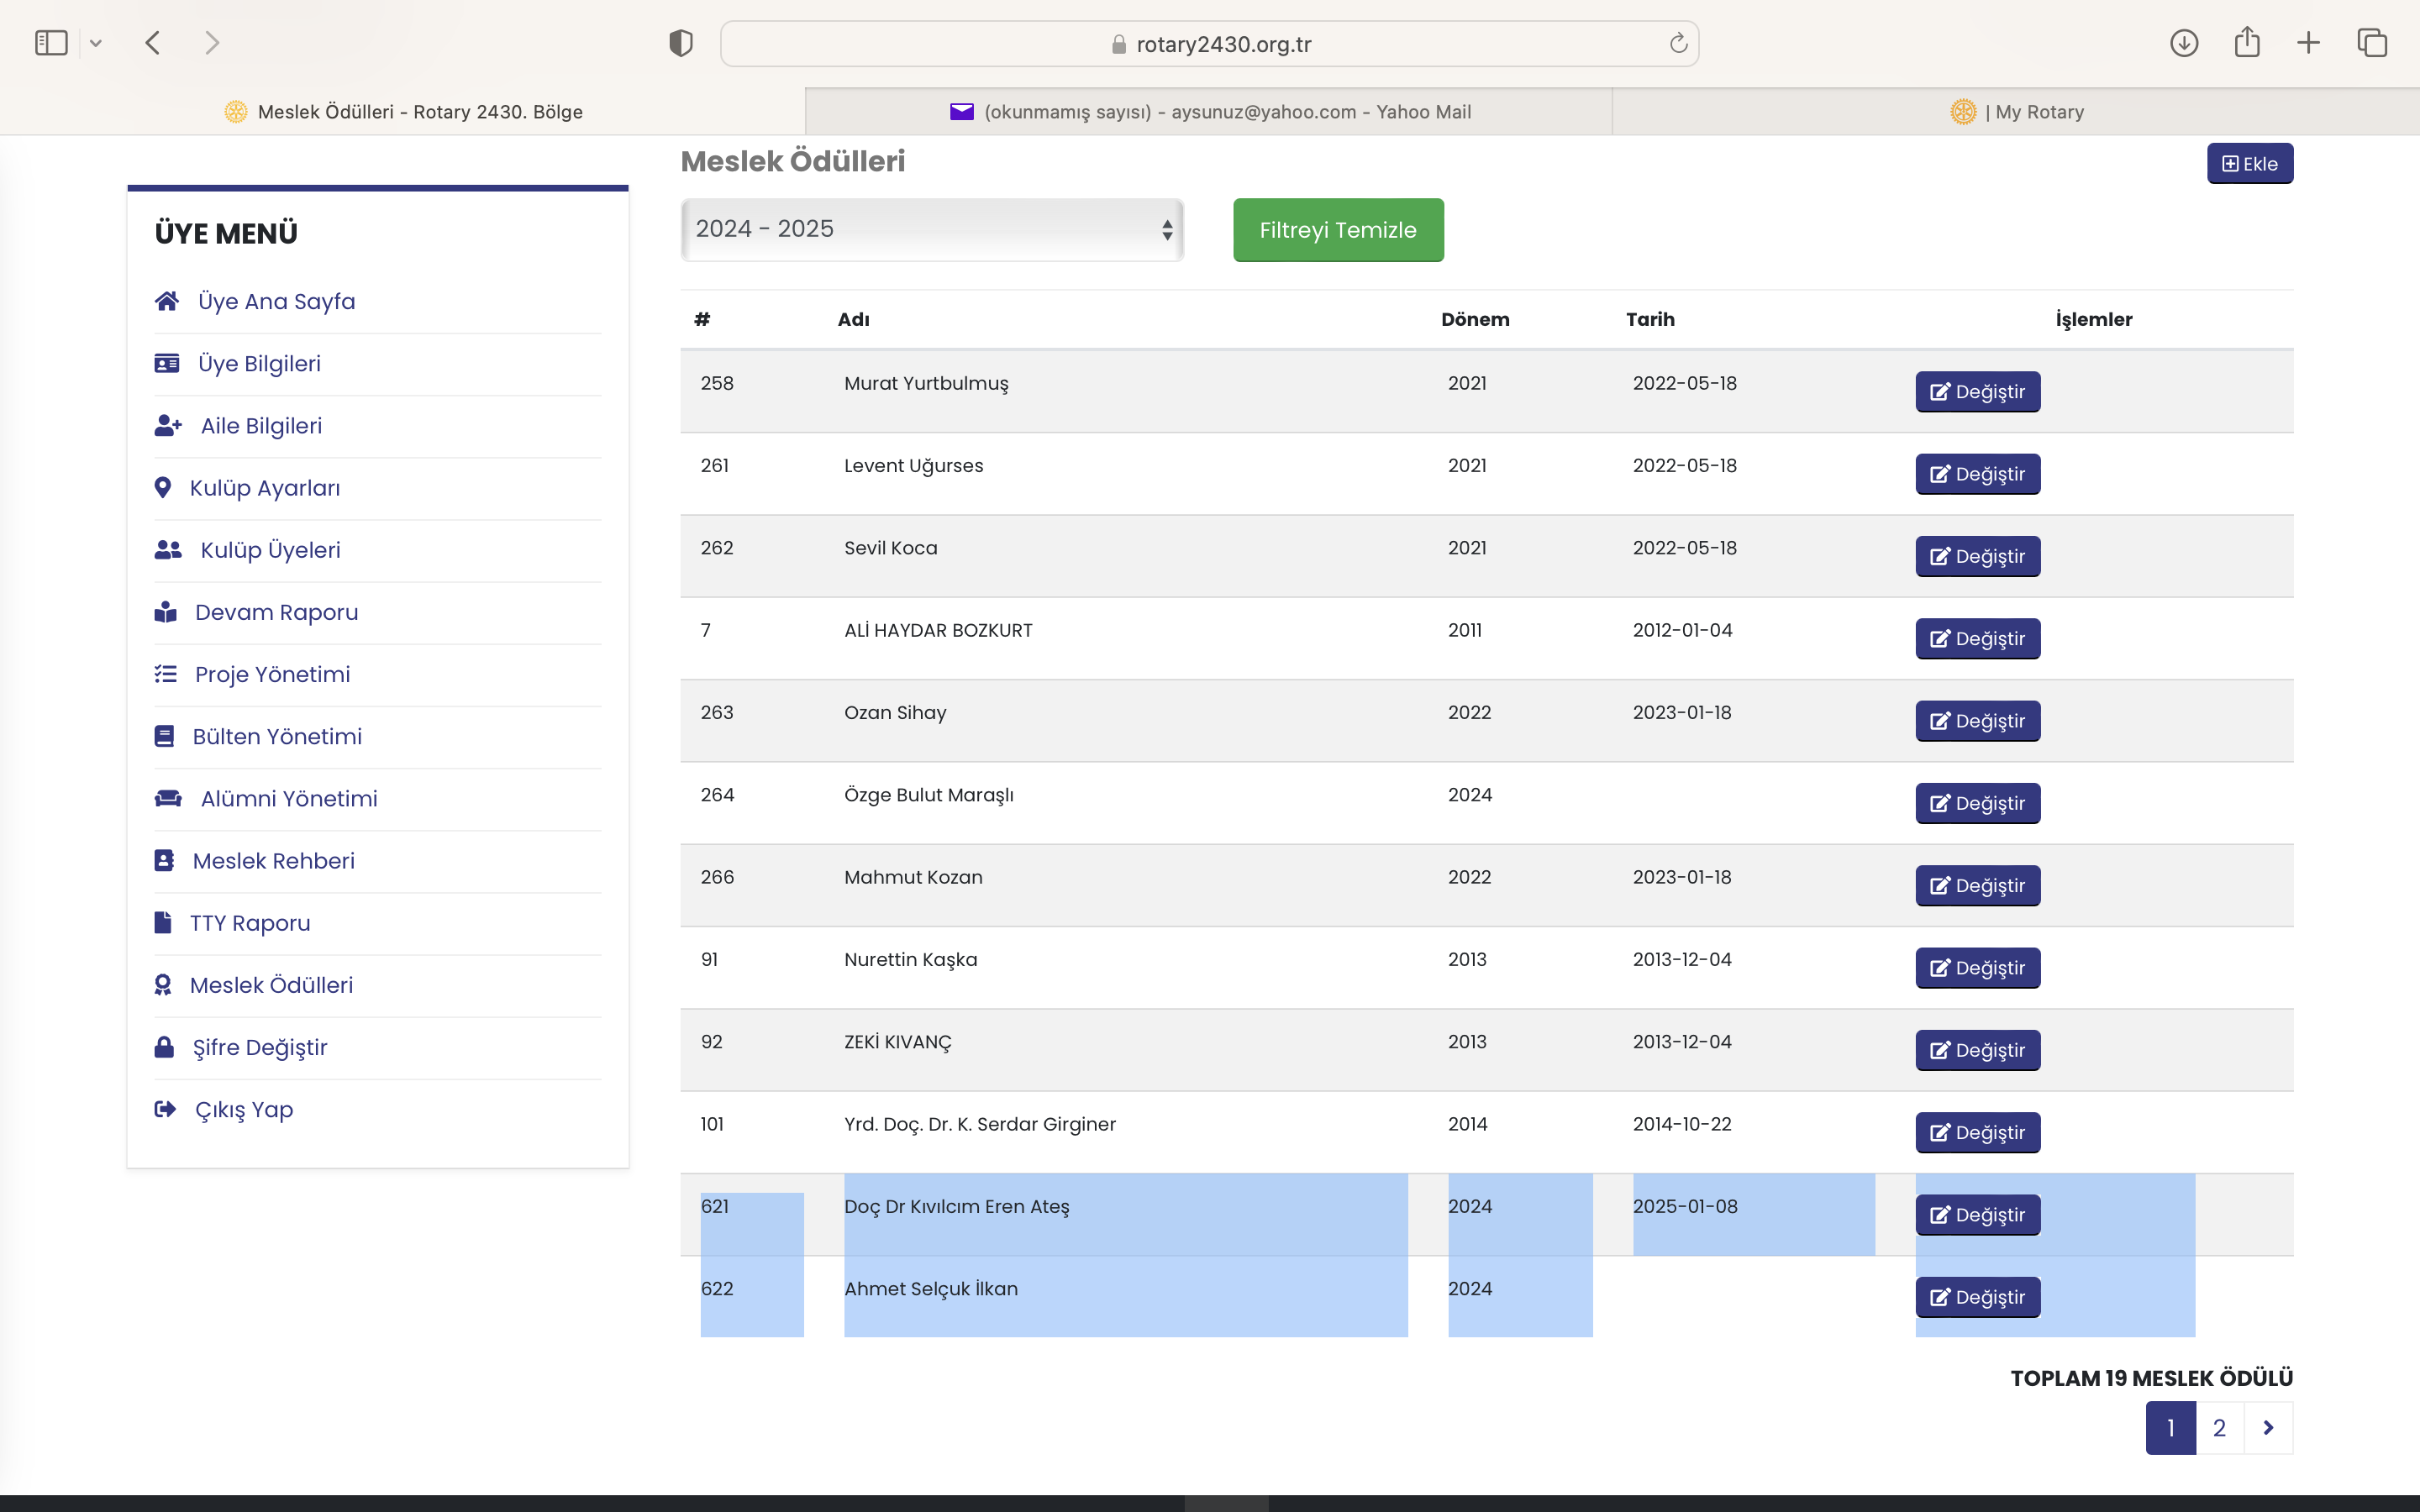Click Değiştir for Ahmet Selçuk İlkan

1977,1298
